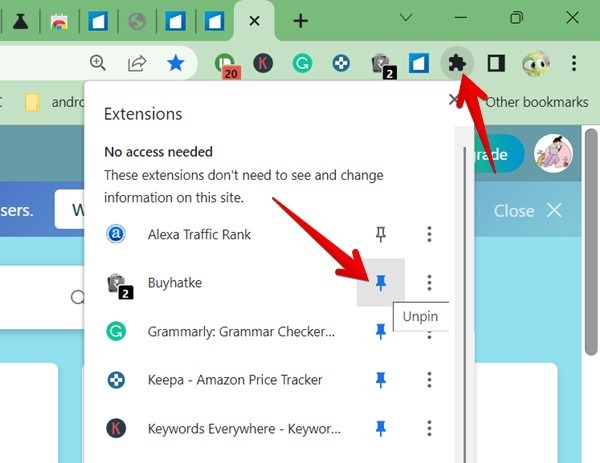Click the share page icon
This screenshot has width=600, height=463.
pos(137,63)
